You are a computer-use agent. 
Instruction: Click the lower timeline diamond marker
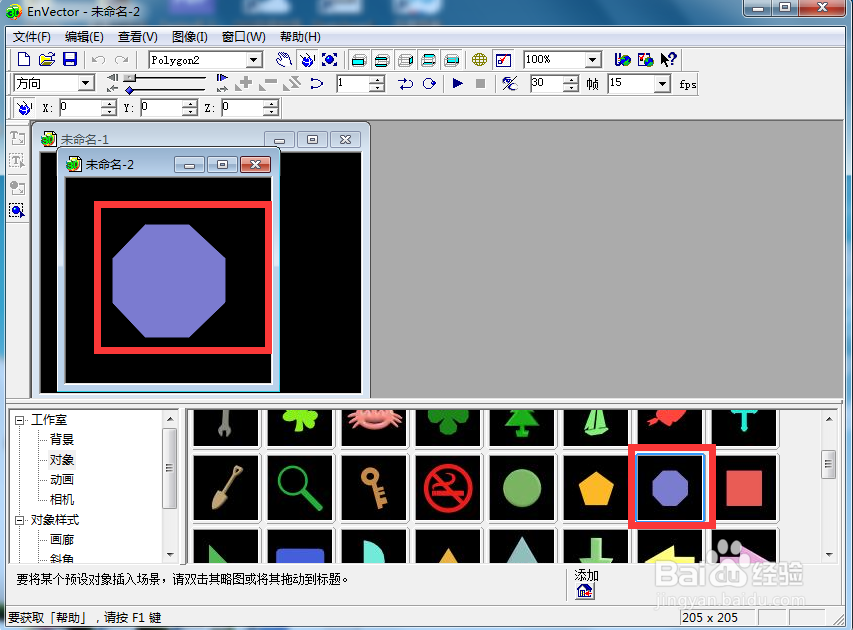129,90
